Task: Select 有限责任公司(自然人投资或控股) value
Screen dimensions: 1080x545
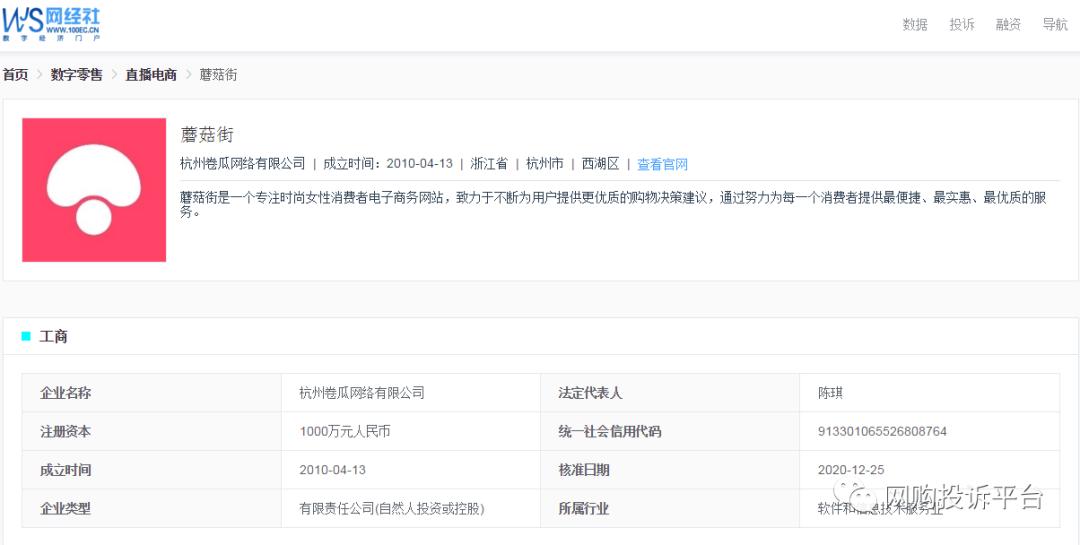Action: [392, 509]
